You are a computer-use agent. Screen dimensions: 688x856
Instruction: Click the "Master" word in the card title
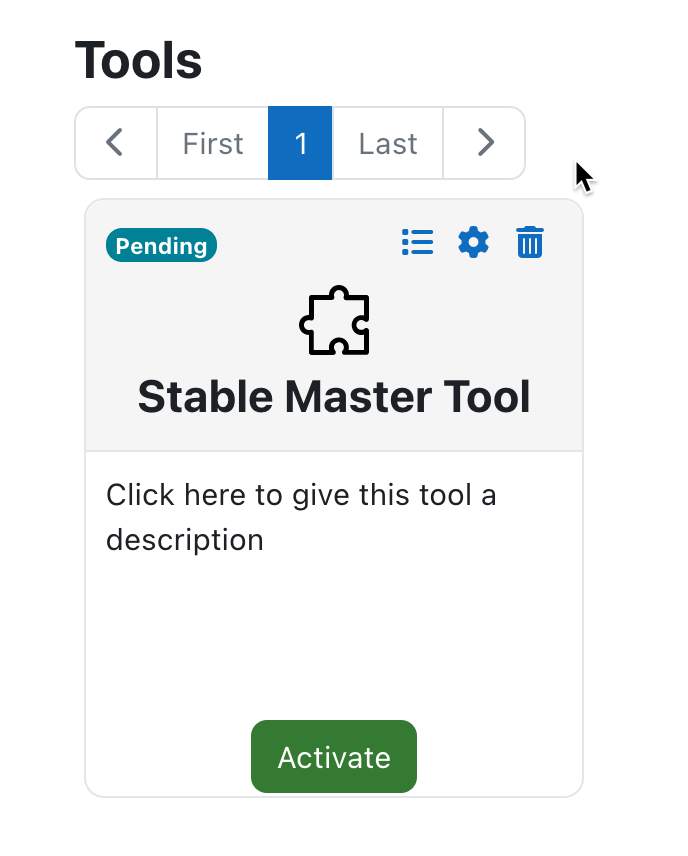coord(358,397)
